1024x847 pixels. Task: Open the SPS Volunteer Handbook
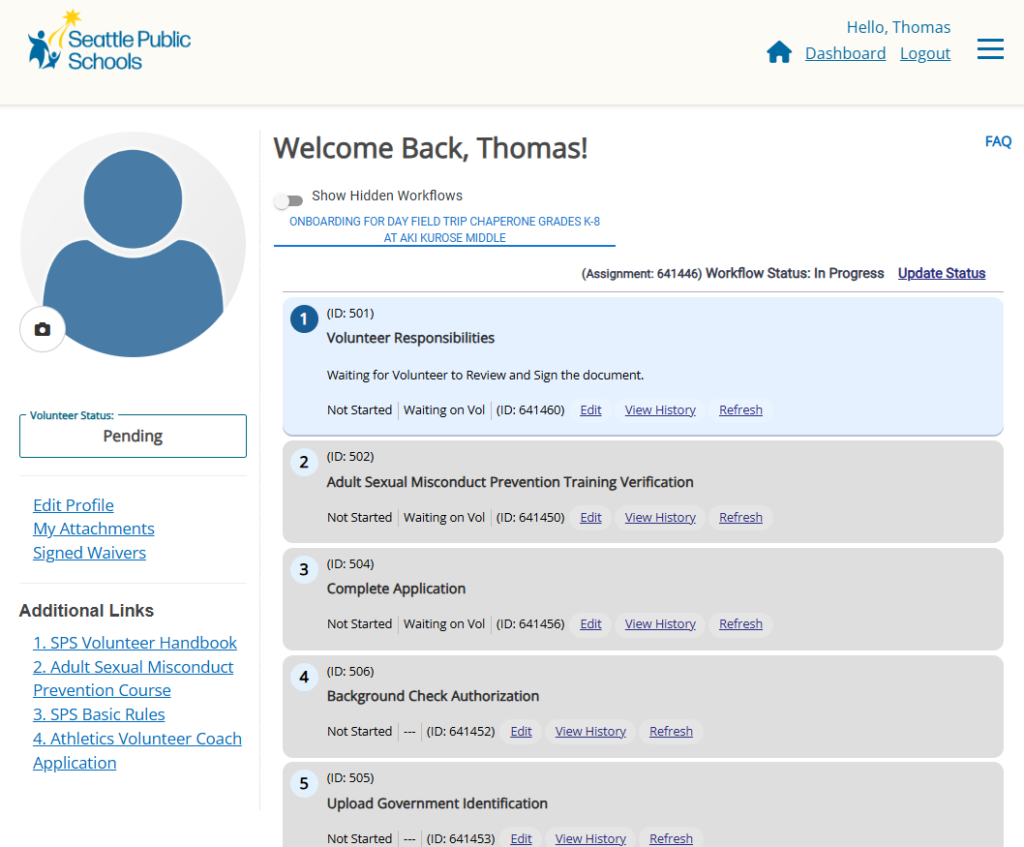point(135,643)
